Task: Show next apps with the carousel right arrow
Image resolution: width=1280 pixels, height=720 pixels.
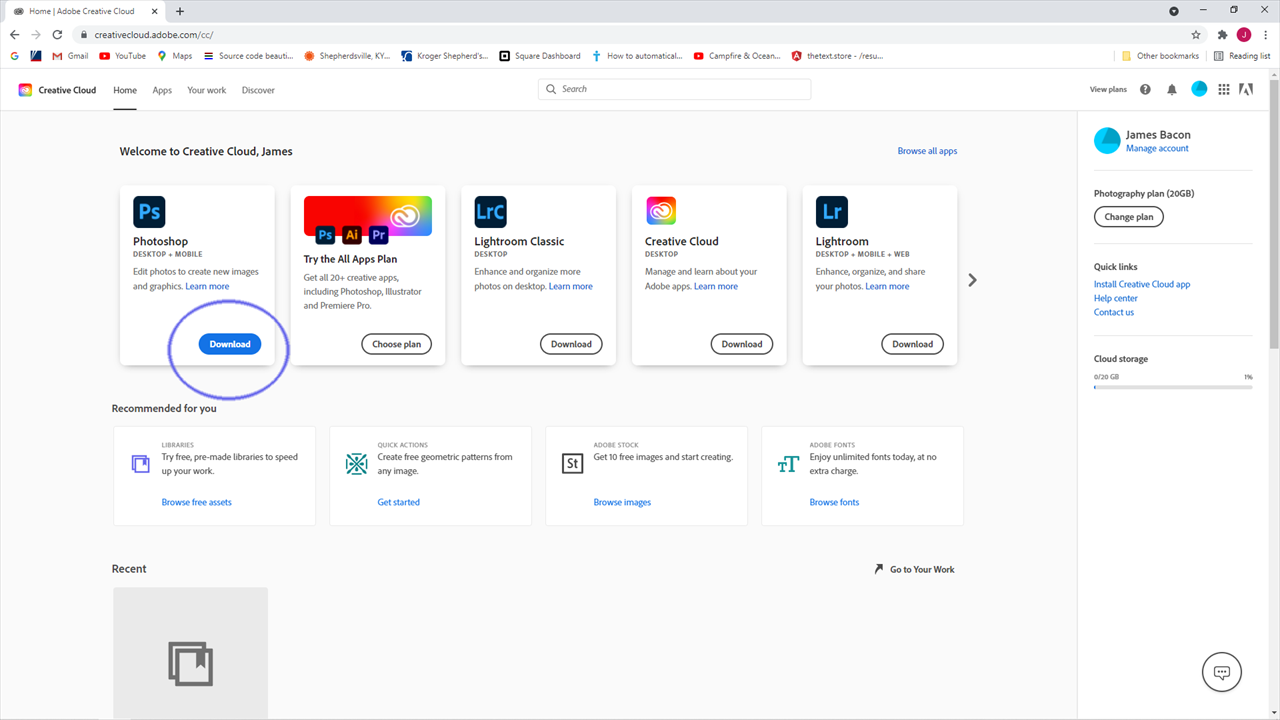Action: 972,280
